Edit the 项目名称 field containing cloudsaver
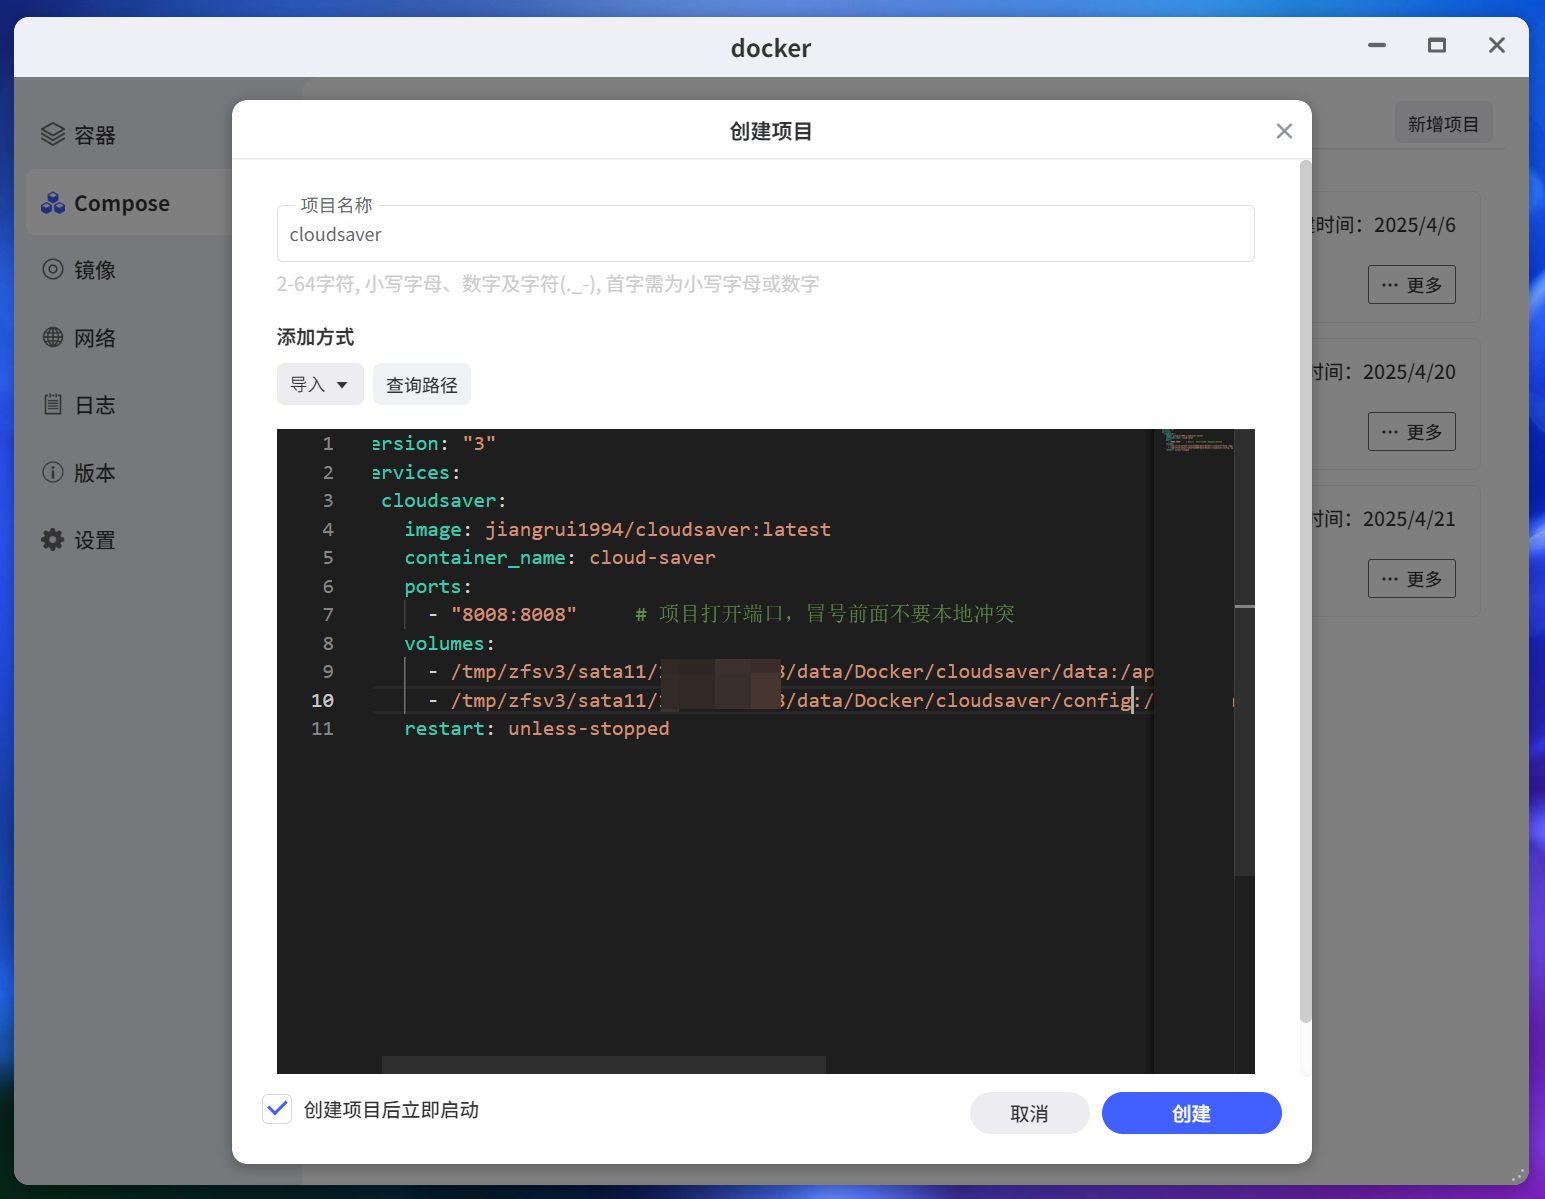The height and width of the screenshot is (1199, 1545). (x=766, y=234)
